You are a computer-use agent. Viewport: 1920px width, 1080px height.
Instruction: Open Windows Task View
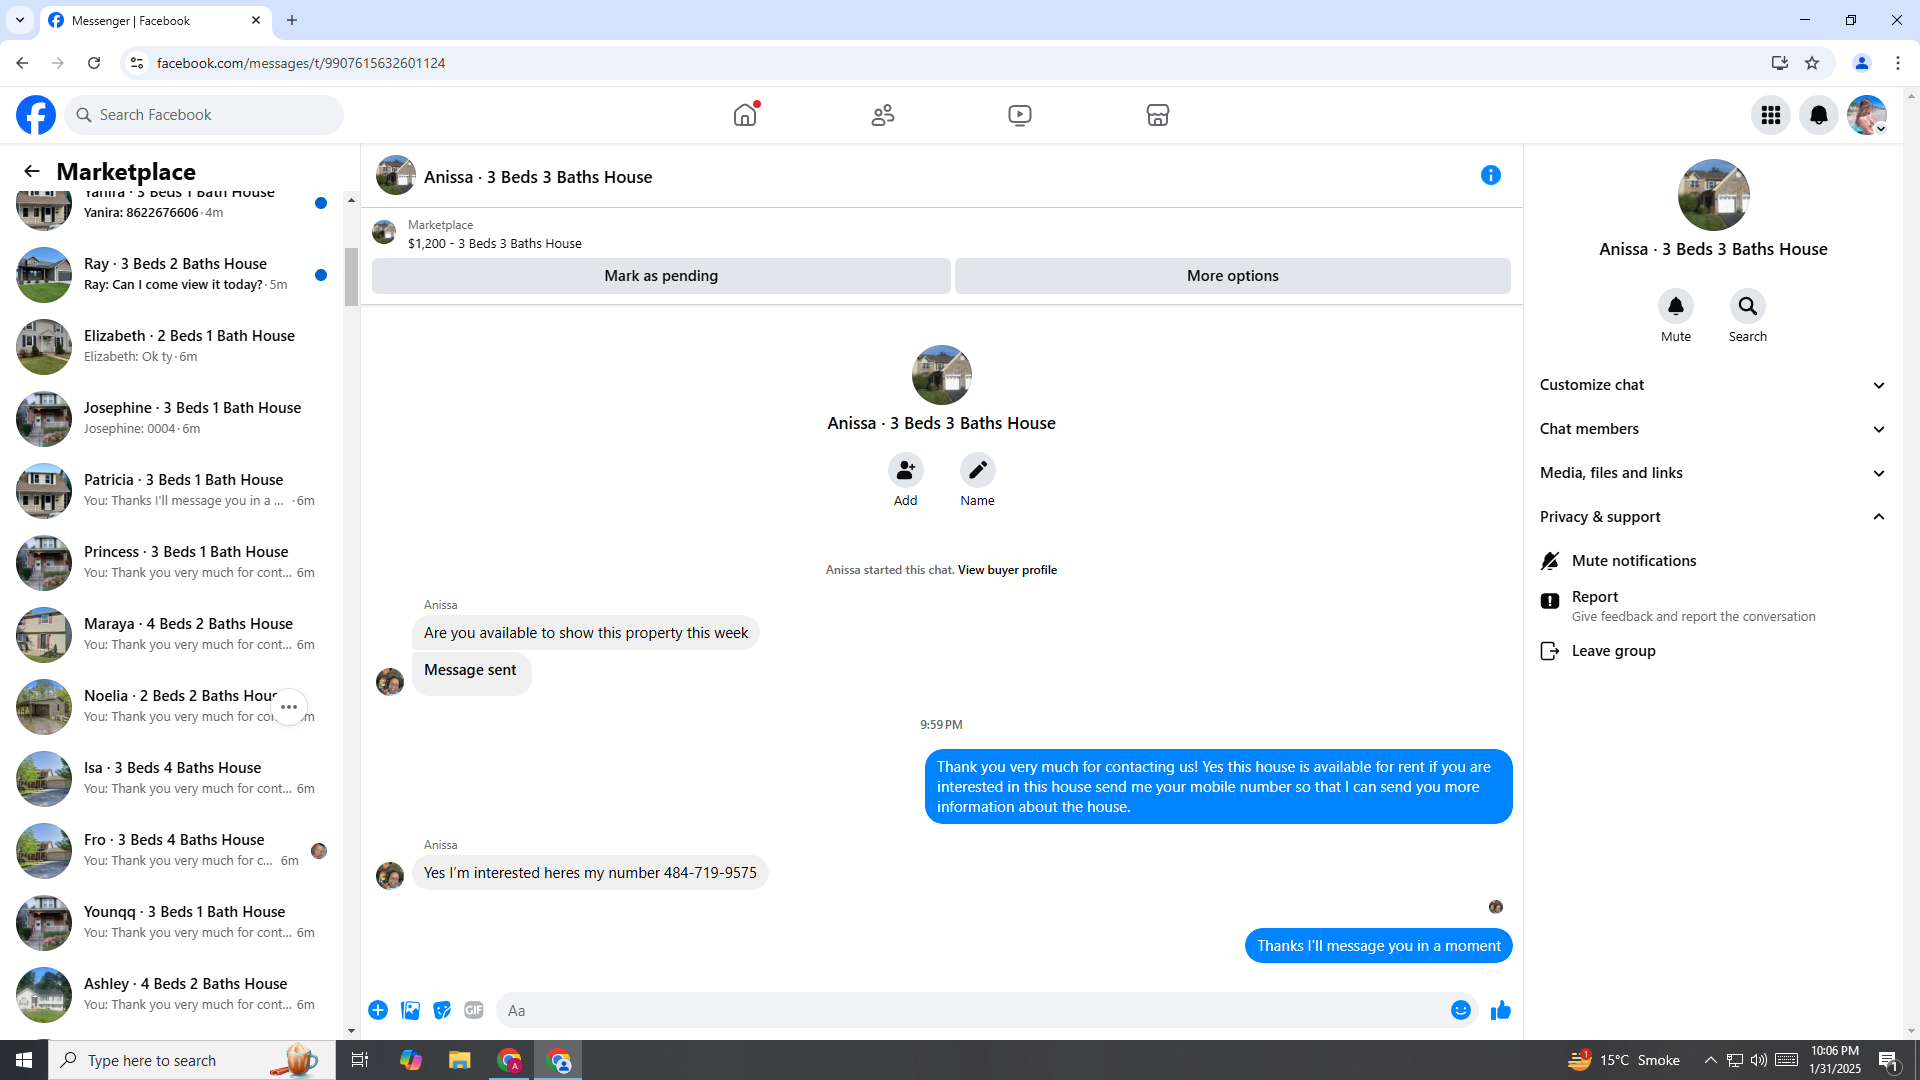point(360,1060)
